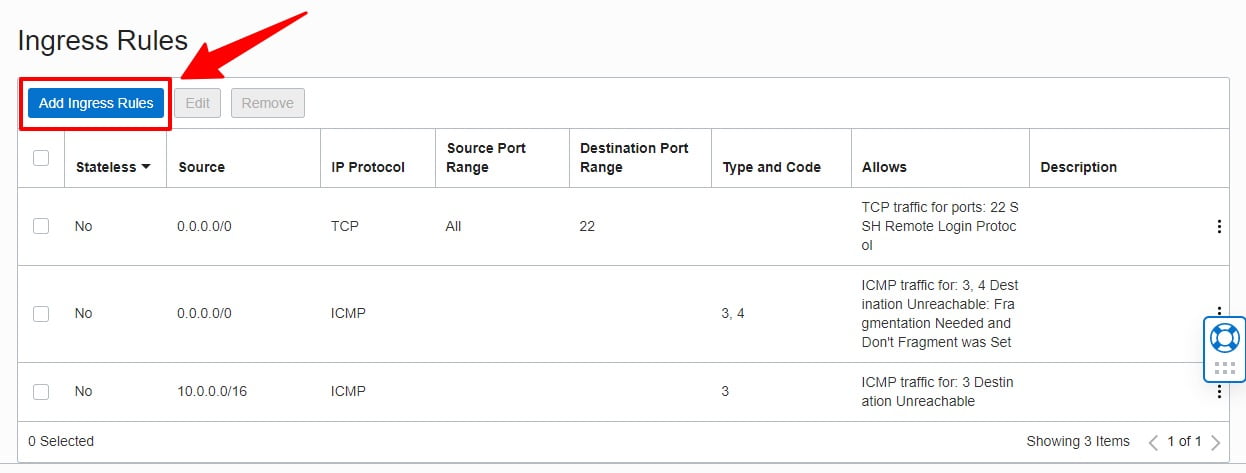
Task: Check the 0.0.0.0/0 ICMP rule checkbox
Action: click(41, 314)
